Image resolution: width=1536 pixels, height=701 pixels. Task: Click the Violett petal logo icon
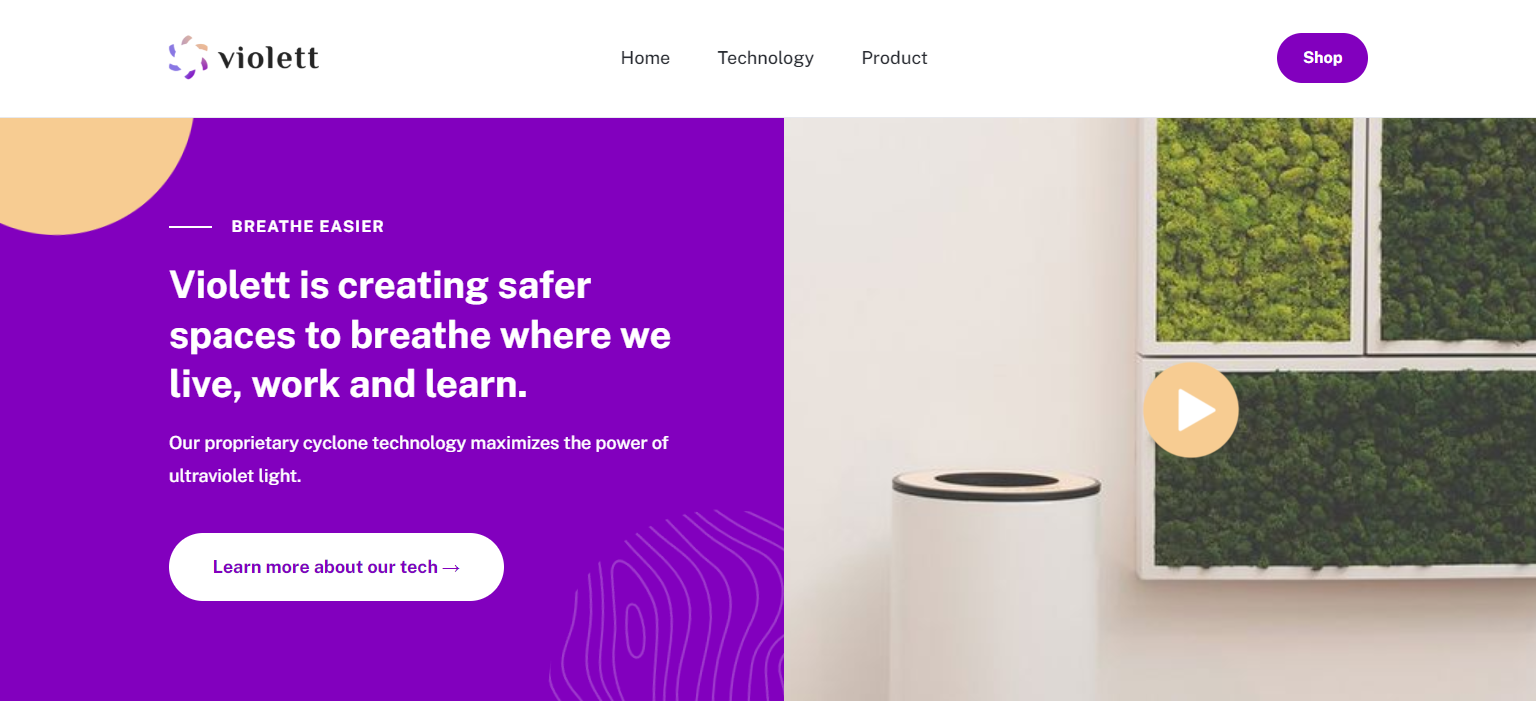point(188,57)
